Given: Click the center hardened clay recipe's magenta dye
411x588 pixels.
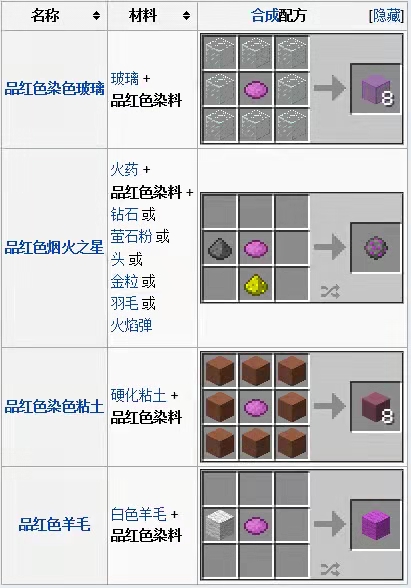Looking at the screenshot, I should (256, 407).
